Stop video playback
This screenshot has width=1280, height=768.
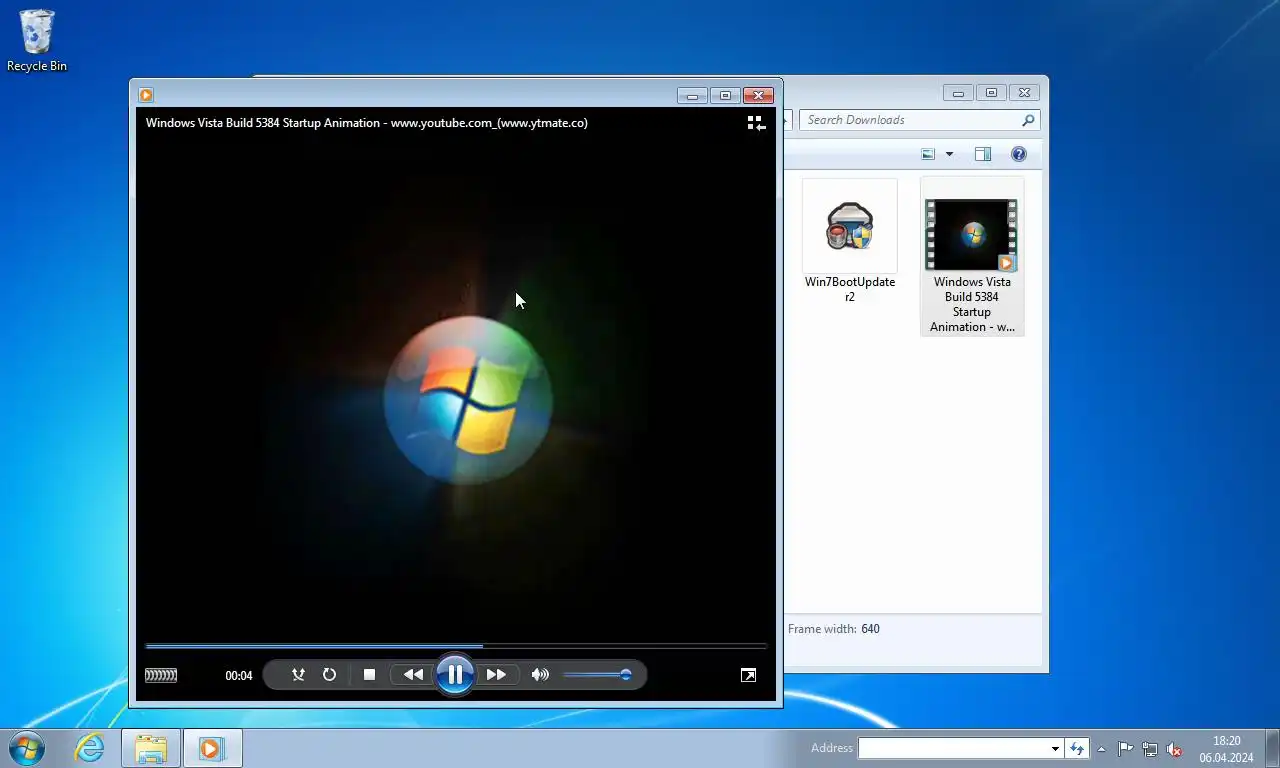tap(369, 675)
